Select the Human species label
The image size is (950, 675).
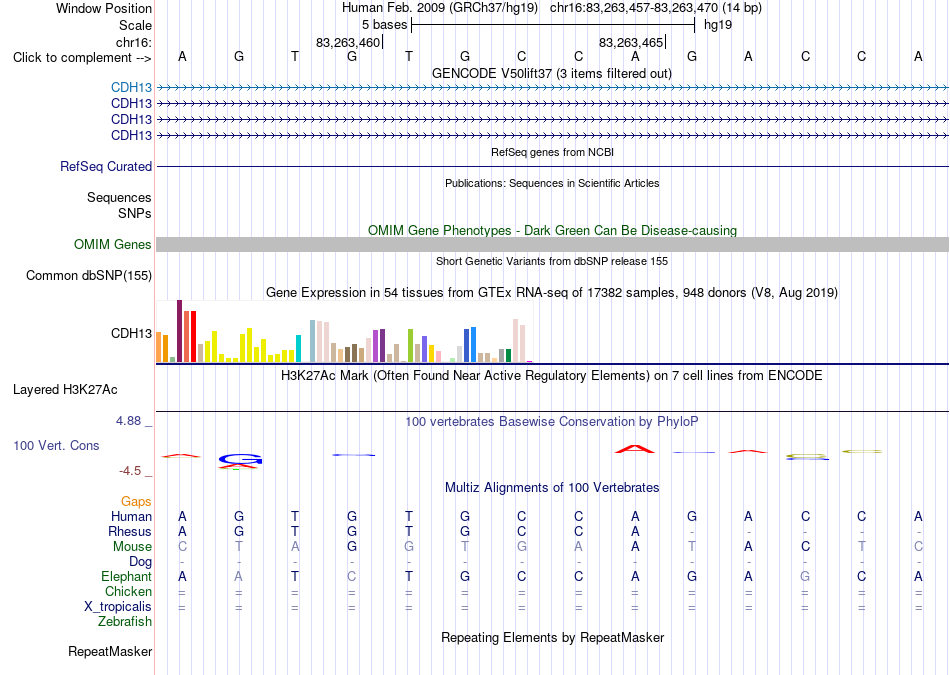(131, 517)
